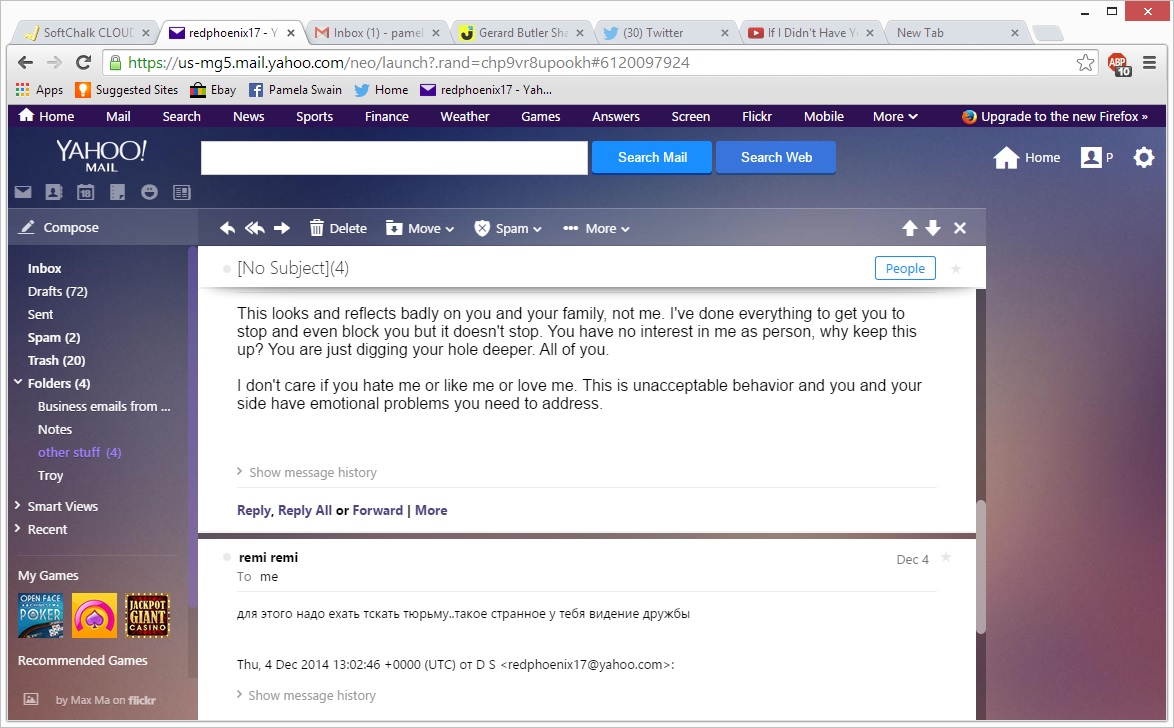Click the More link beside Forward
This screenshot has height=728, width=1174.
click(431, 510)
